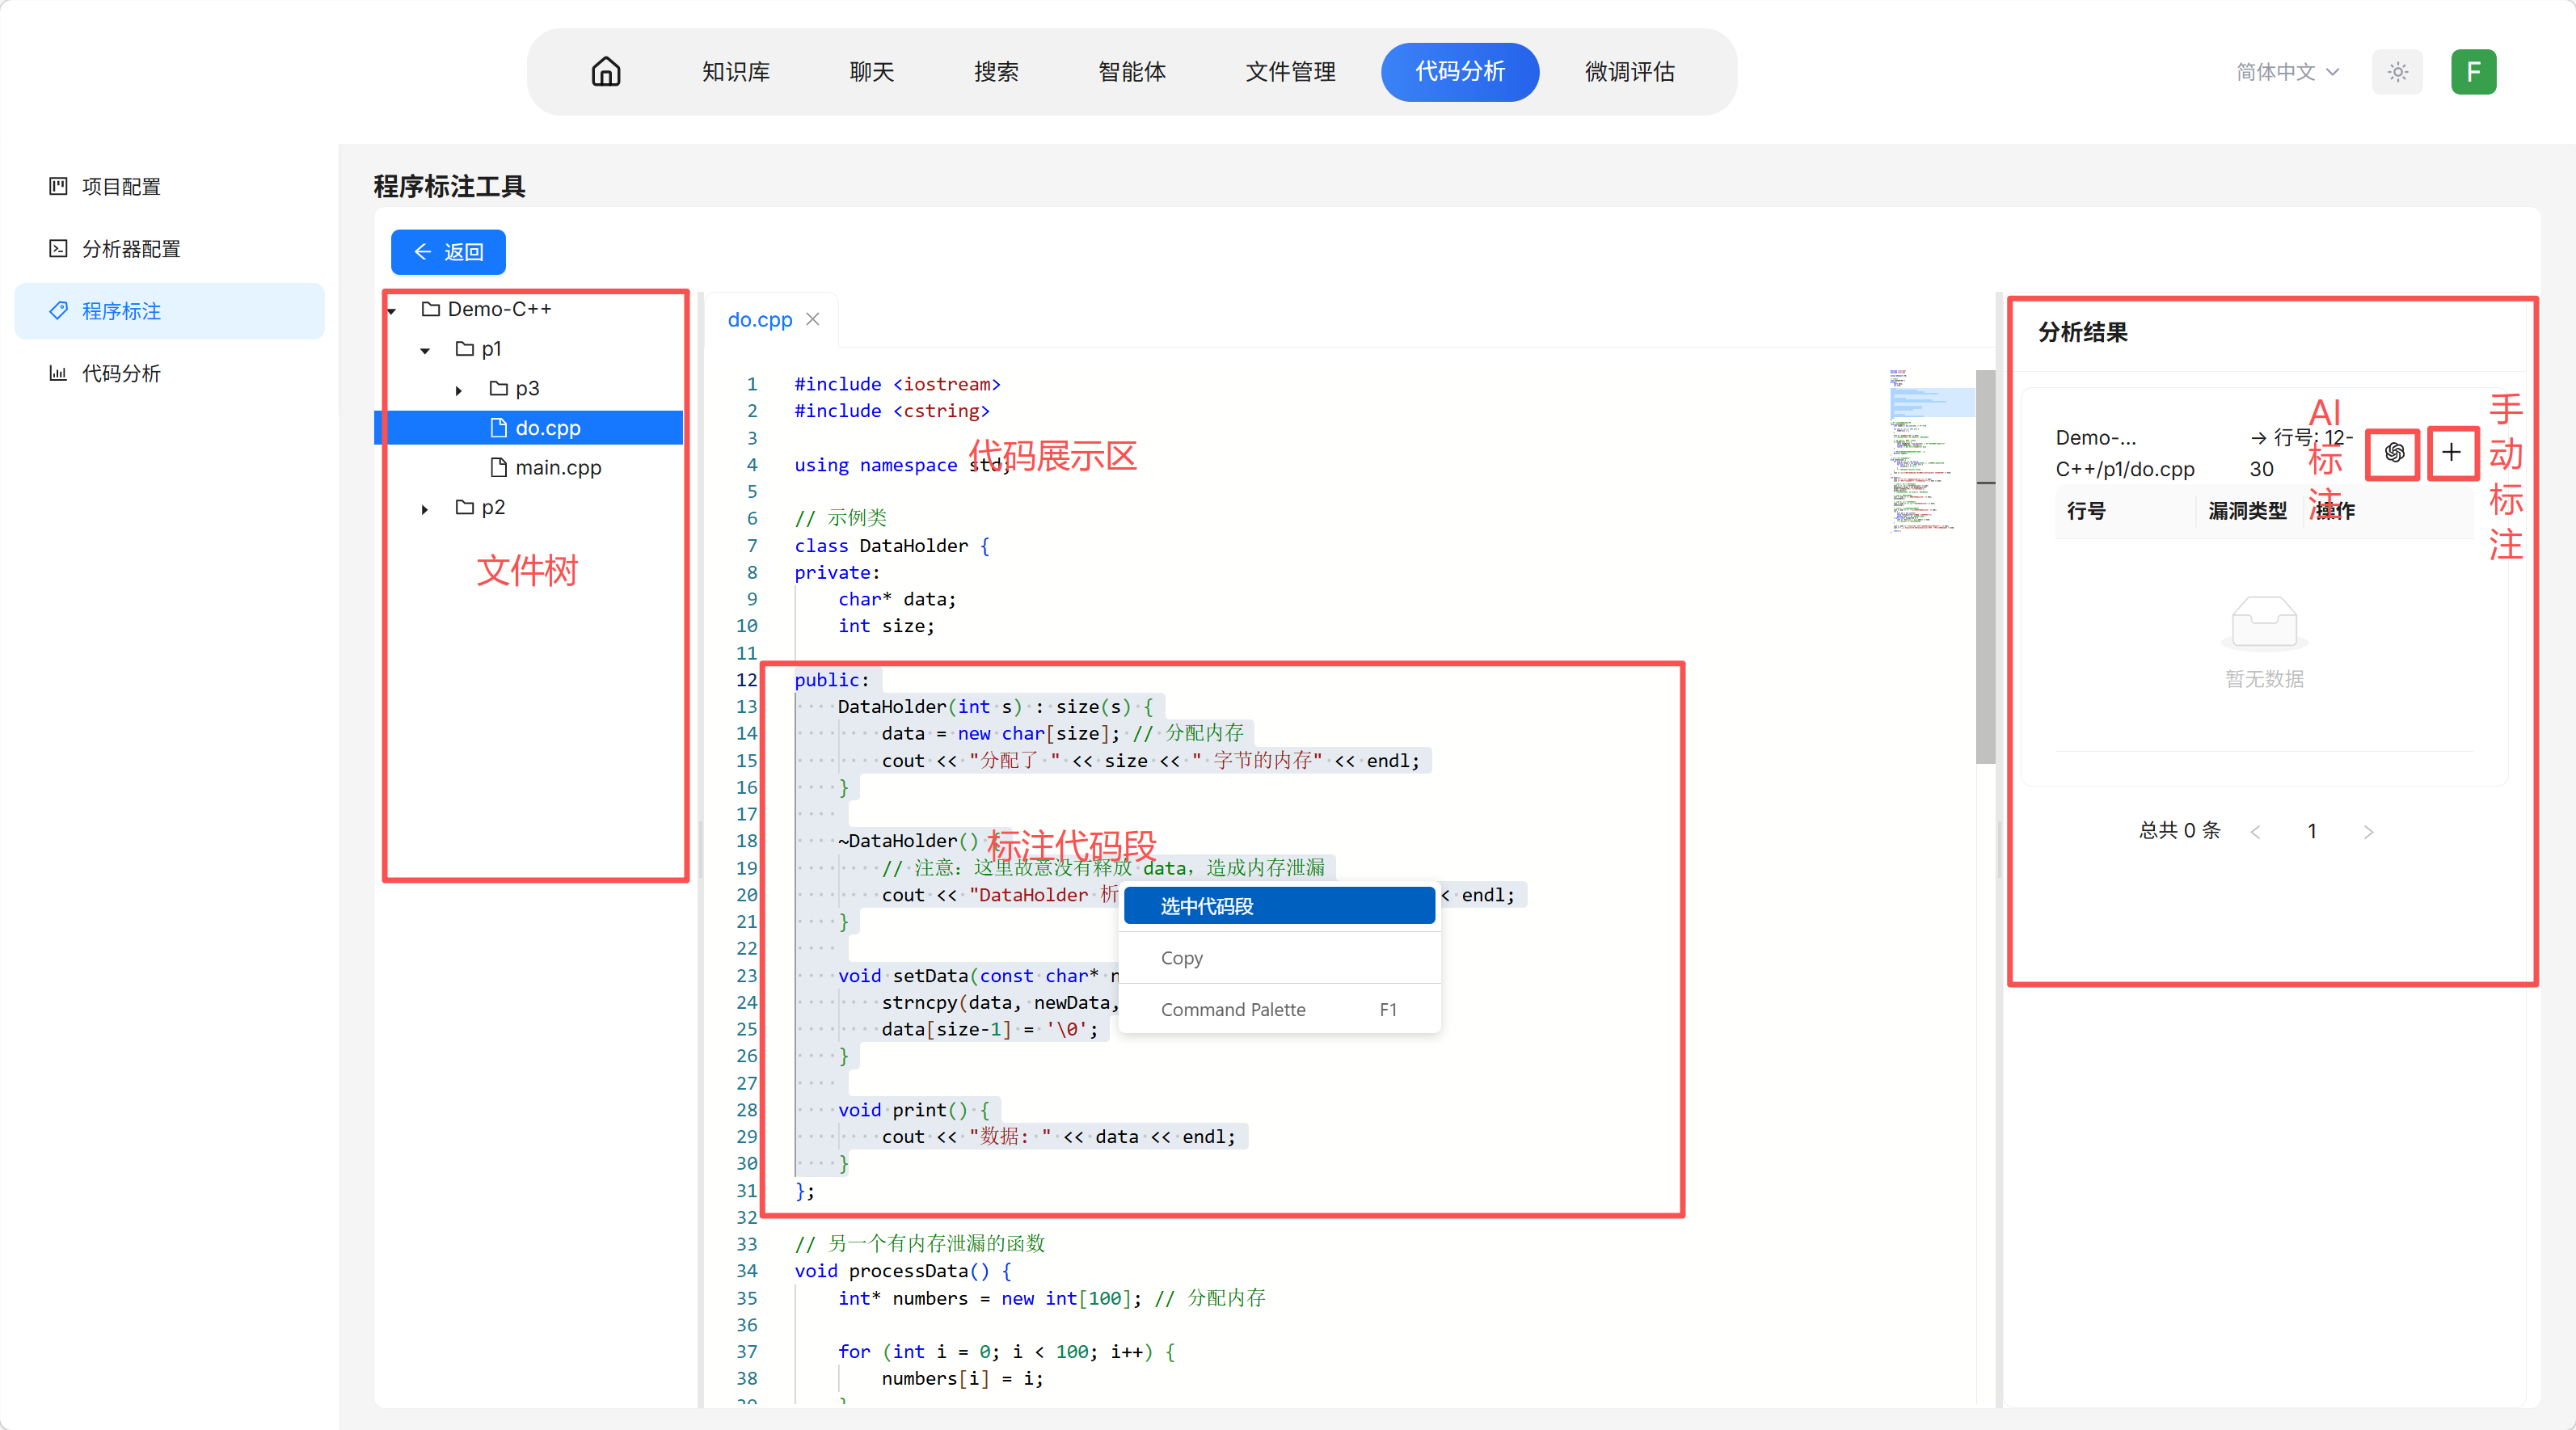Click the AI annotation icon button
2576x1430 pixels.
[2394, 453]
